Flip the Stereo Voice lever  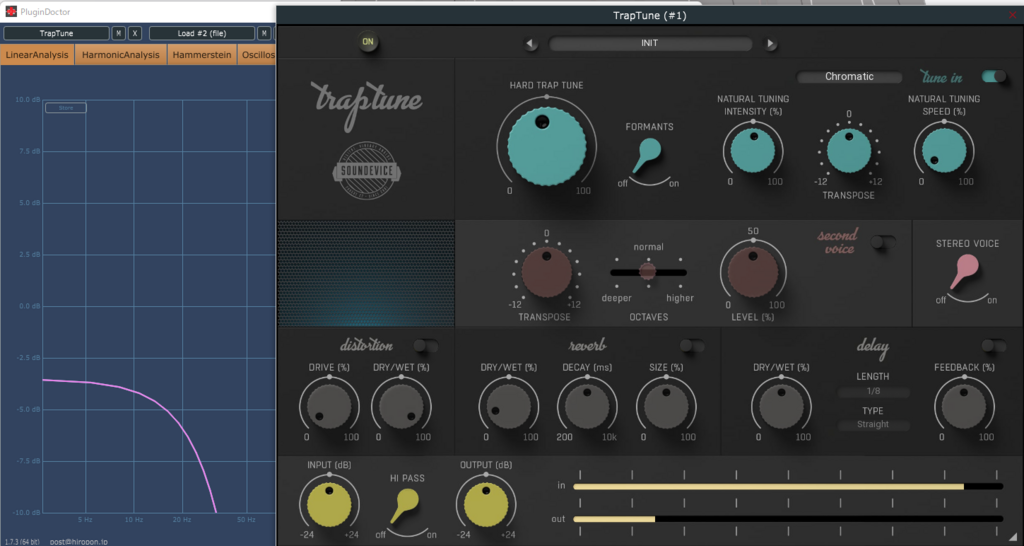[964, 272]
